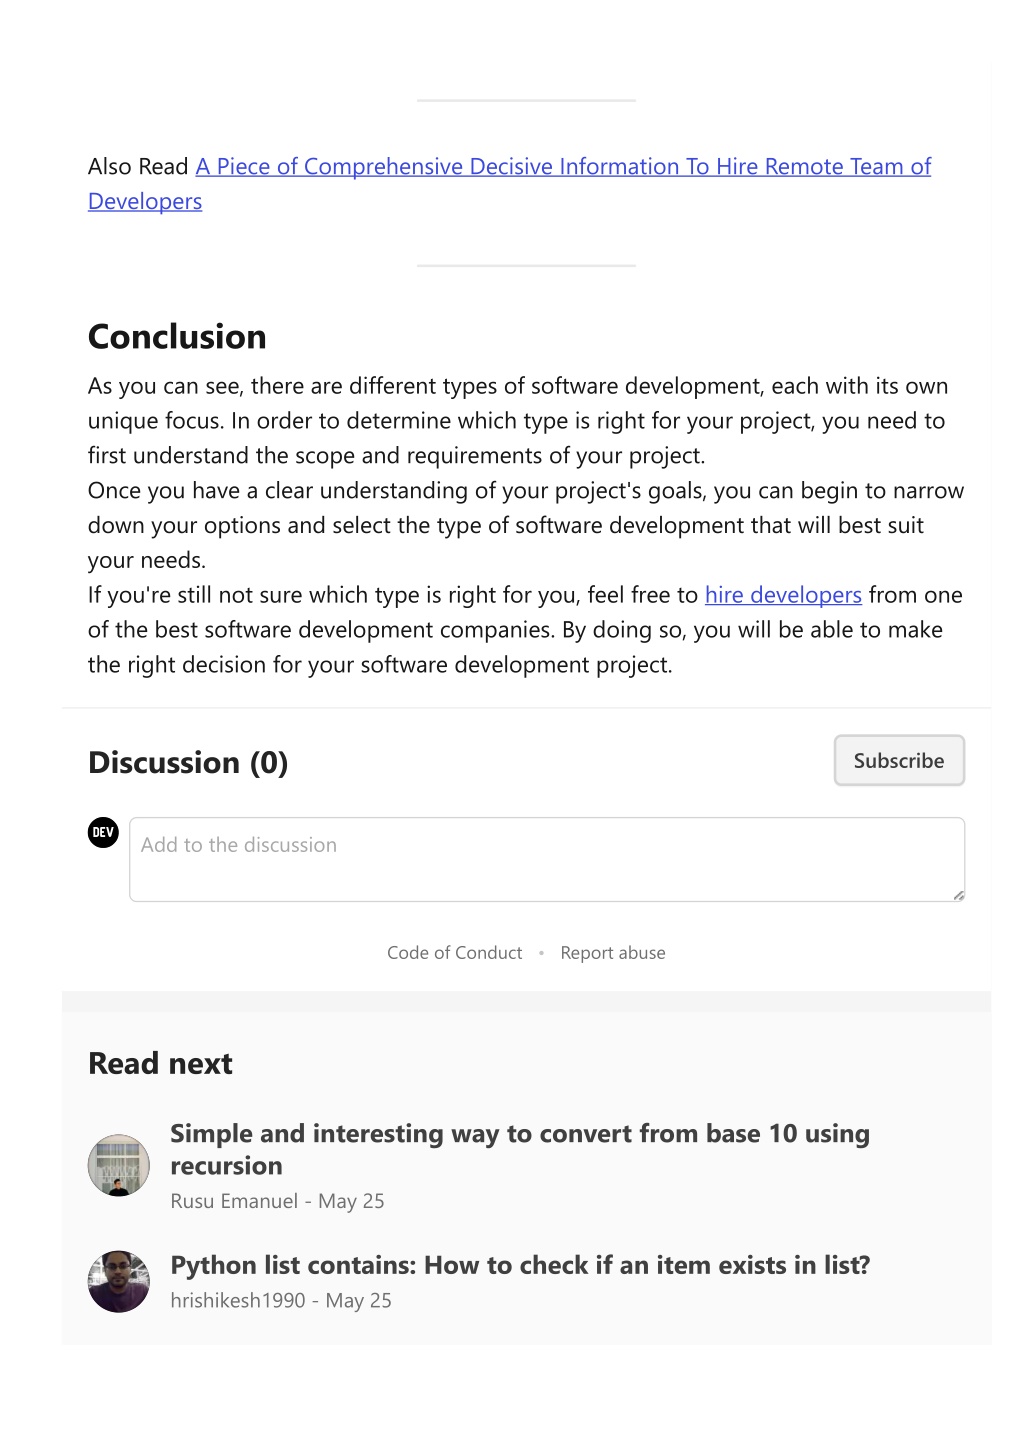This screenshot has height=1449, width=1024.
Task: Follow the hire developers link
Action: [783, 596]
